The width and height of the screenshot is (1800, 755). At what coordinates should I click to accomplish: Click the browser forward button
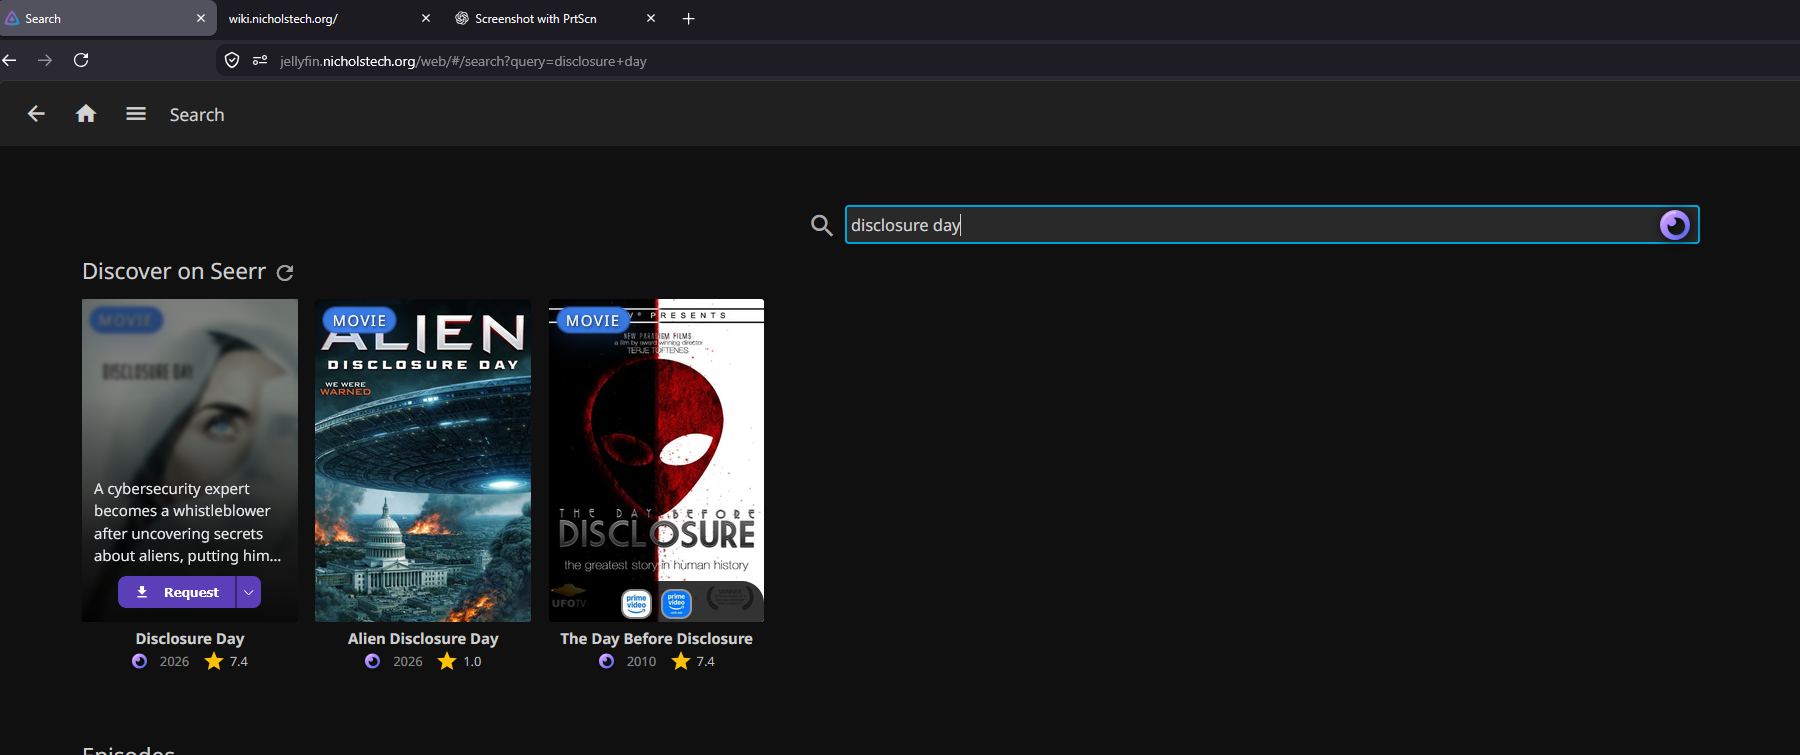tap(45, 61)
